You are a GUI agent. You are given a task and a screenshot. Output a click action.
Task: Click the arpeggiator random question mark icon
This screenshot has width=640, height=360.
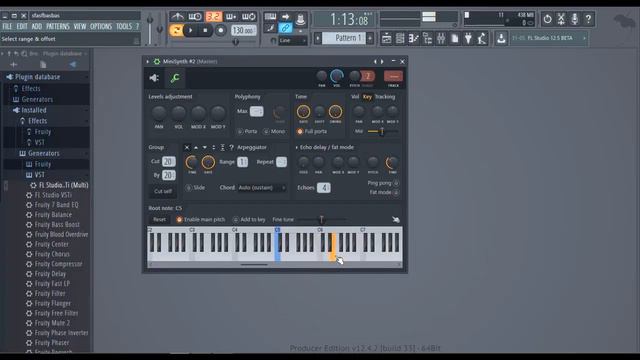click(231, 147)
